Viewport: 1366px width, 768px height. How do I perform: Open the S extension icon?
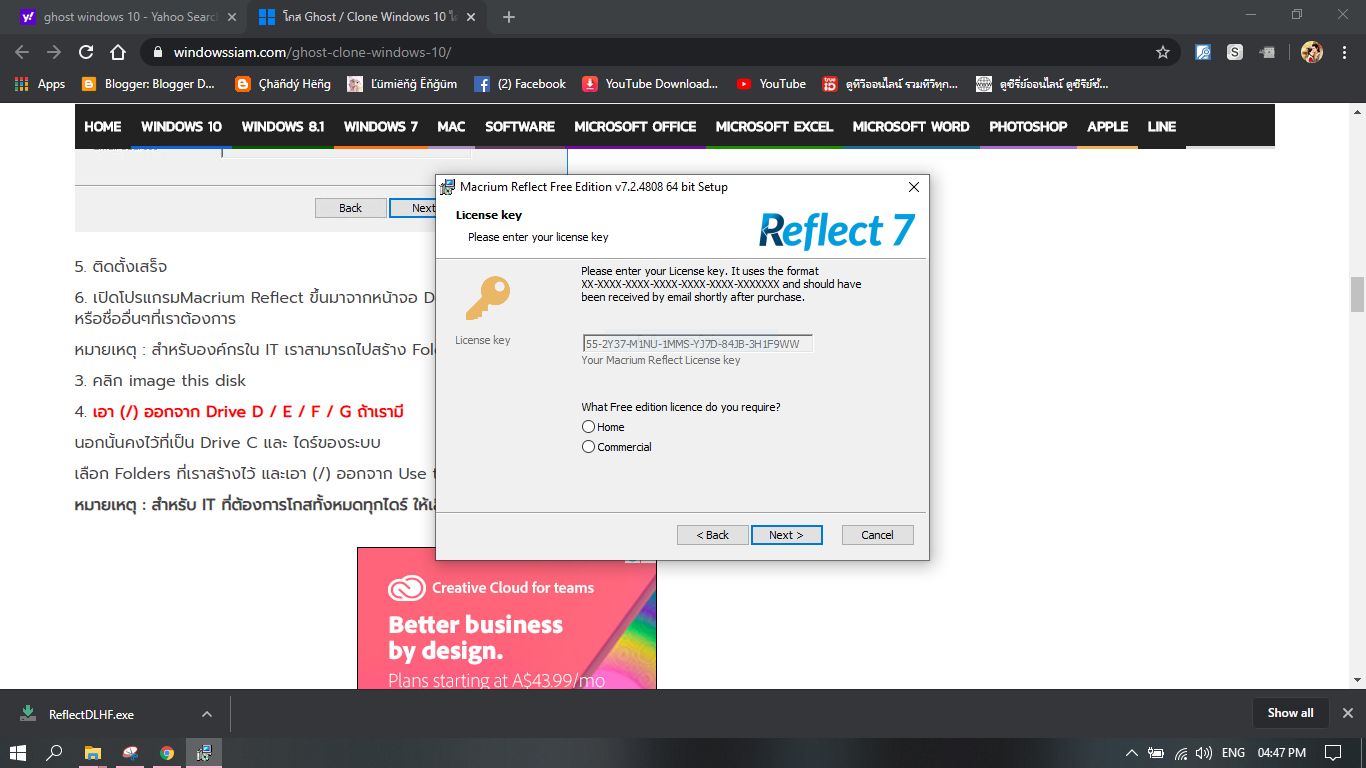(x=1236, y=52)
